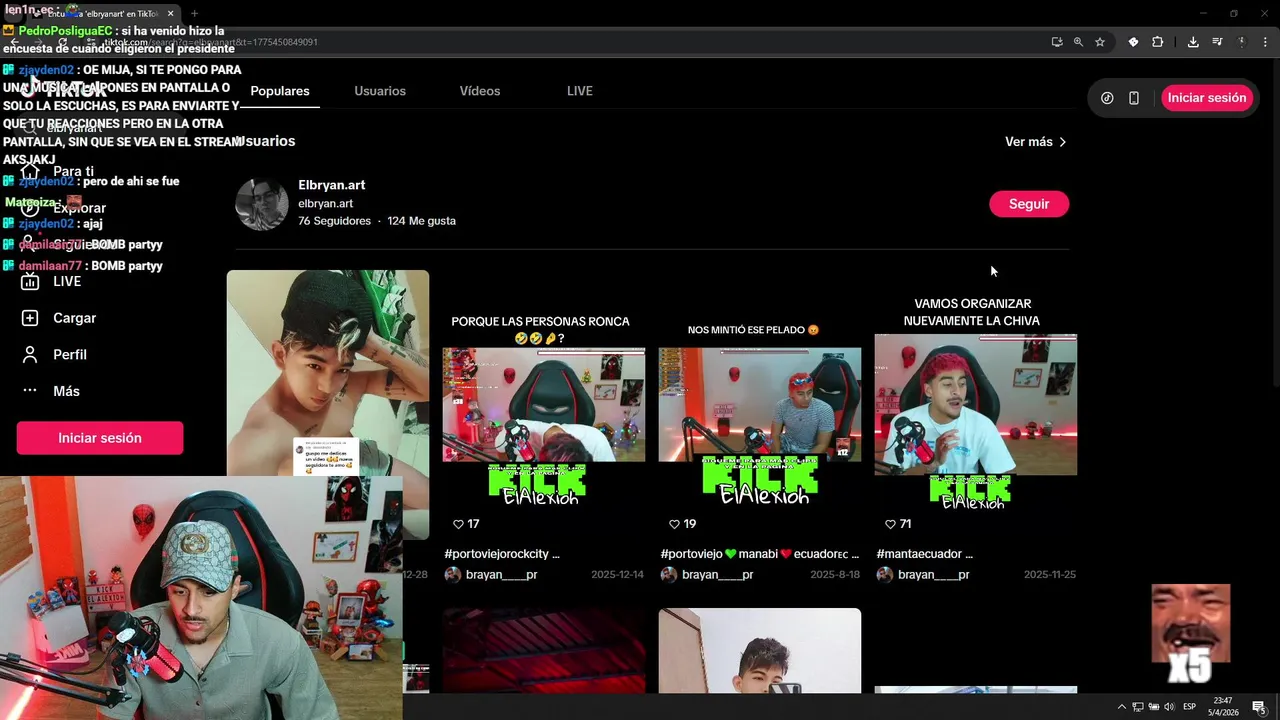This screenshot has height=720, width=1280.
Task: Open the Explorar compass icon in sidebar
Action: 30,208
